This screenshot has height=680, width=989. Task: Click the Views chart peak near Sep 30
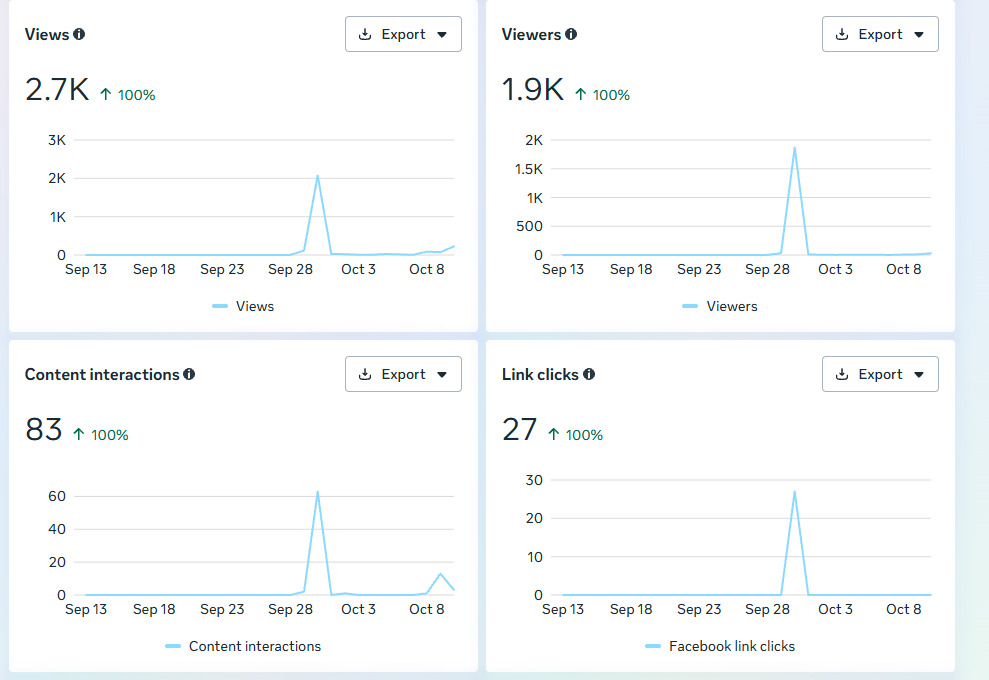[317, 176]
